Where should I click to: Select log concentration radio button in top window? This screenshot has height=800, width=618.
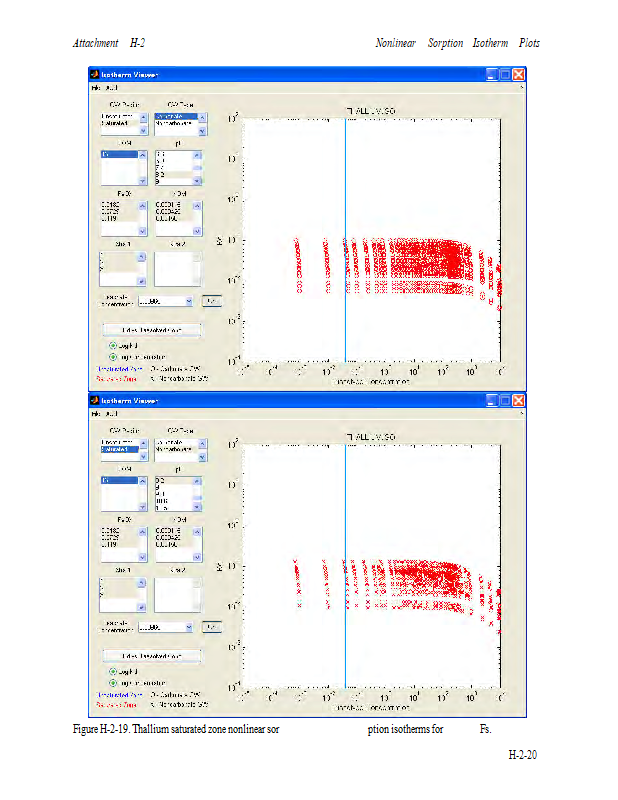(113, 357)
